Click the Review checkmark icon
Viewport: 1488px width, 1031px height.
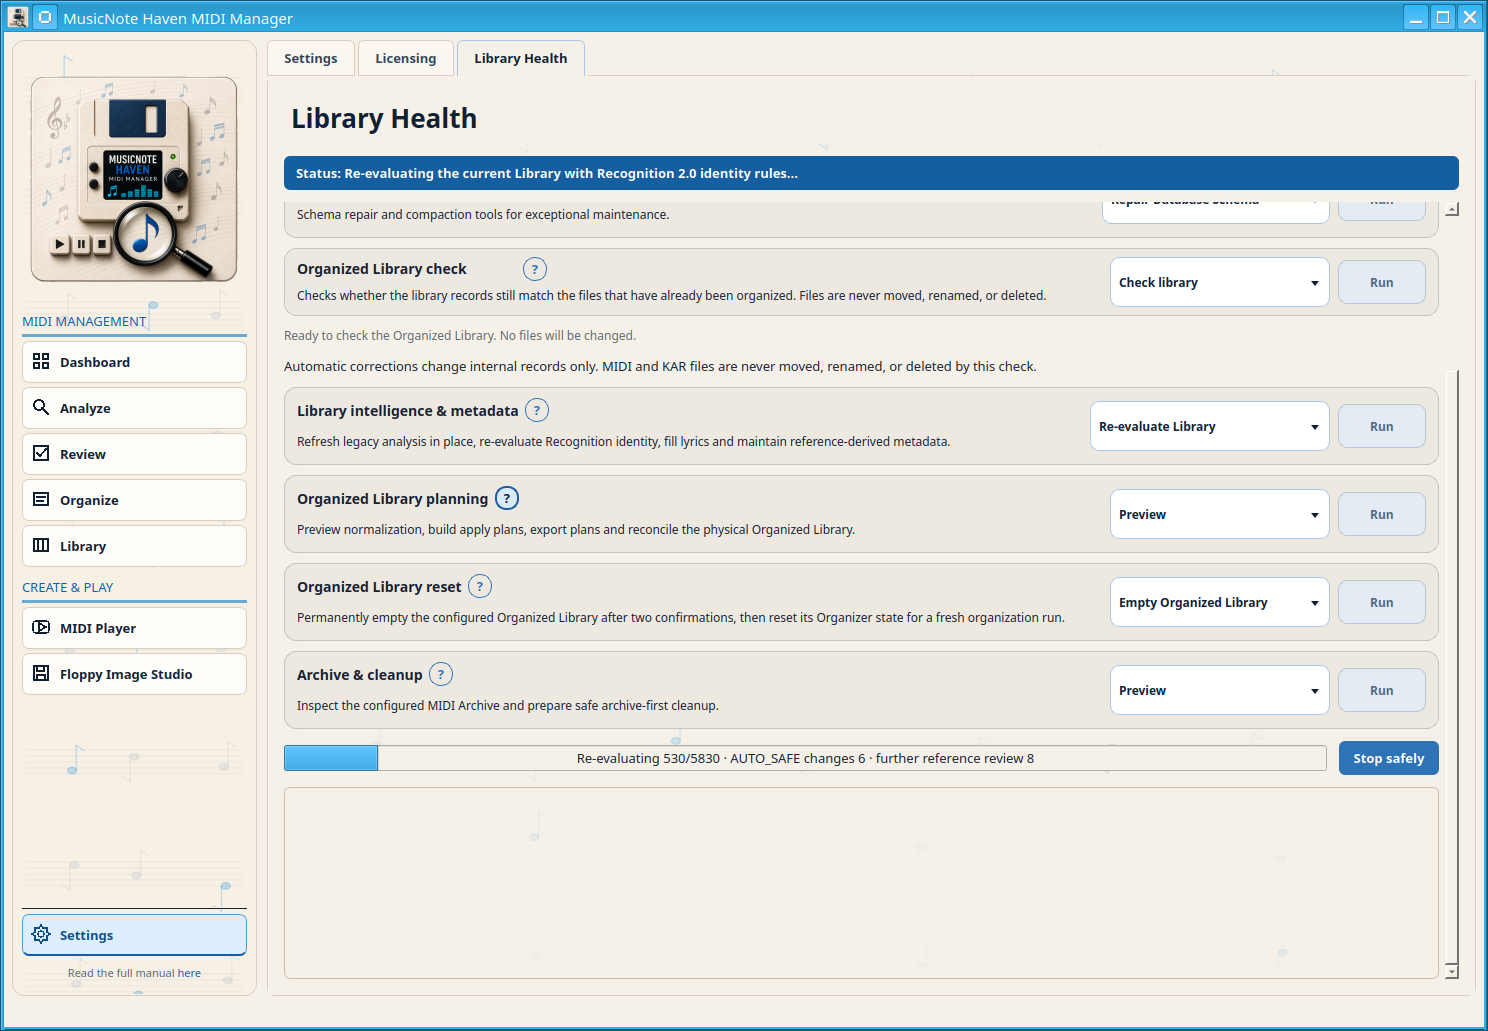pos(41,453)
